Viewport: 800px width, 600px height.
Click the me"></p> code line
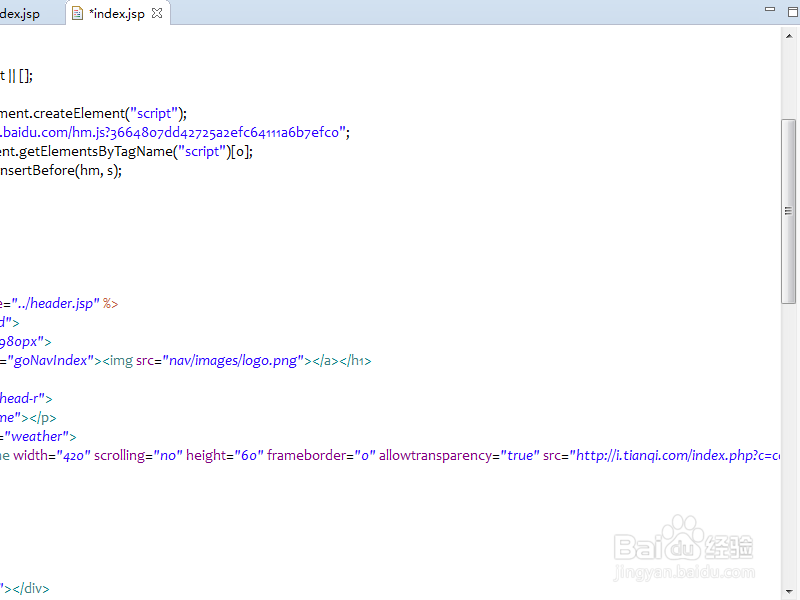(28, 418)
